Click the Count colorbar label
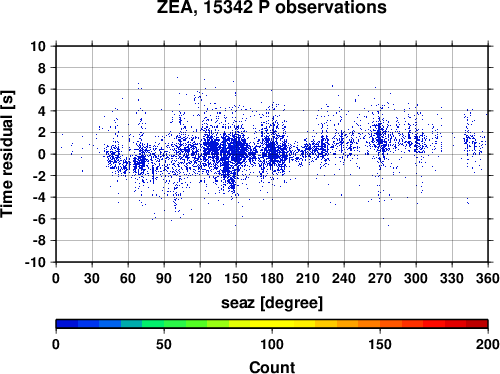Viewport: 500px width, 374px height. 272,367
